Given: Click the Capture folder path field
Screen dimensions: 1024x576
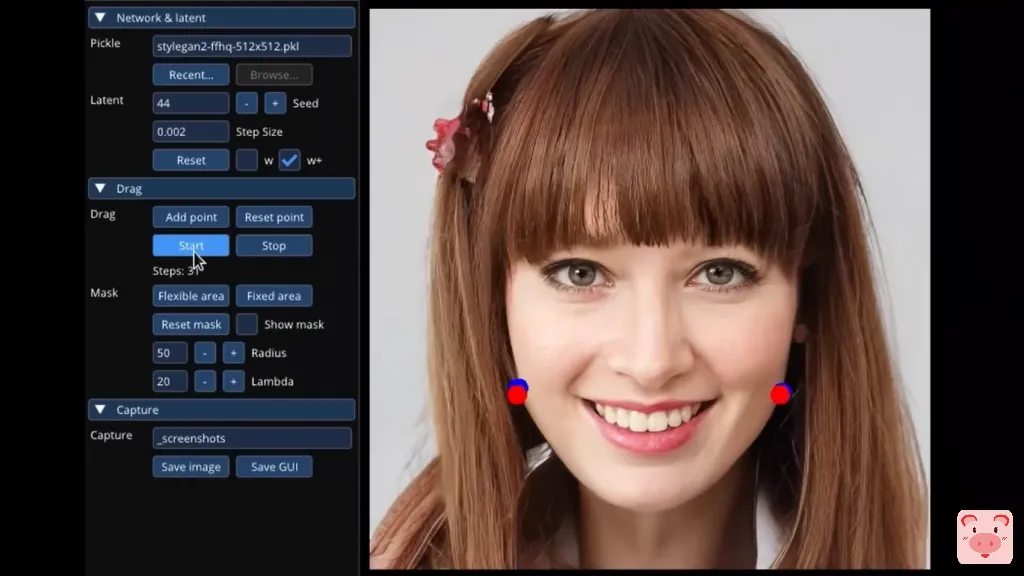Looking at the screenshot, I should (x=252, y=438).
